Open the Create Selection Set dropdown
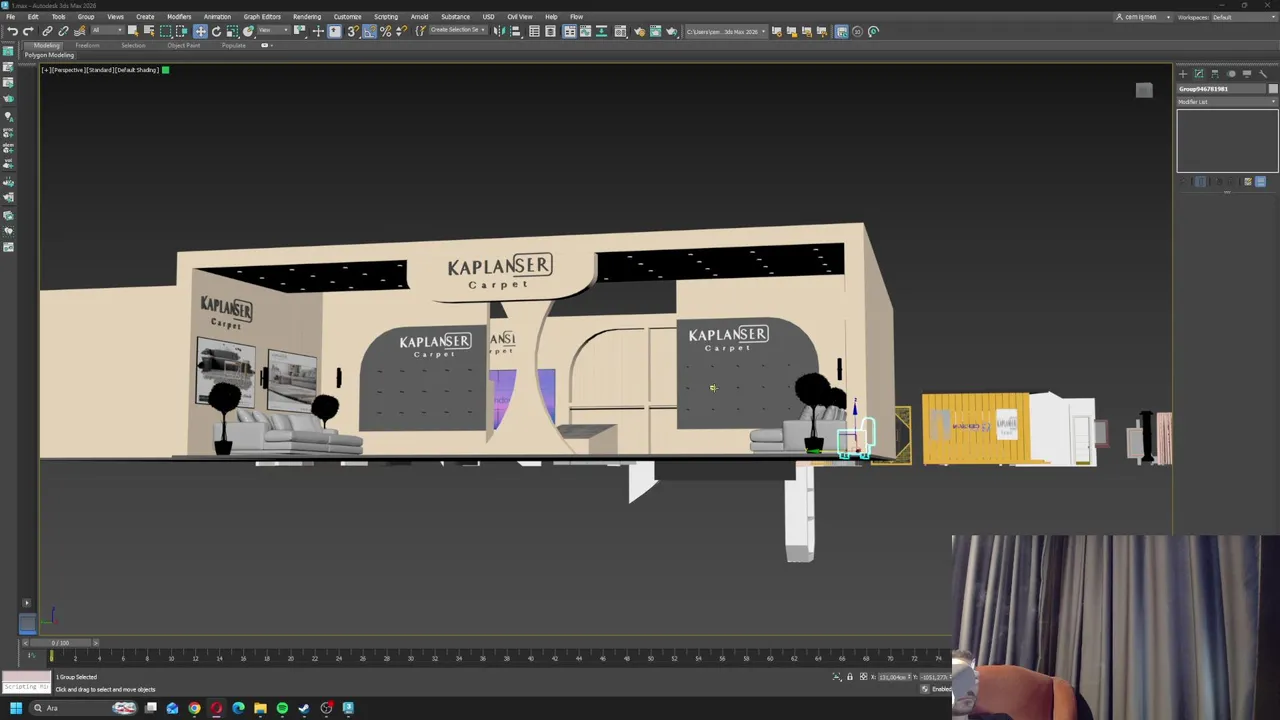Viewport: 1280px width, 720px height. tap(459, 31)
